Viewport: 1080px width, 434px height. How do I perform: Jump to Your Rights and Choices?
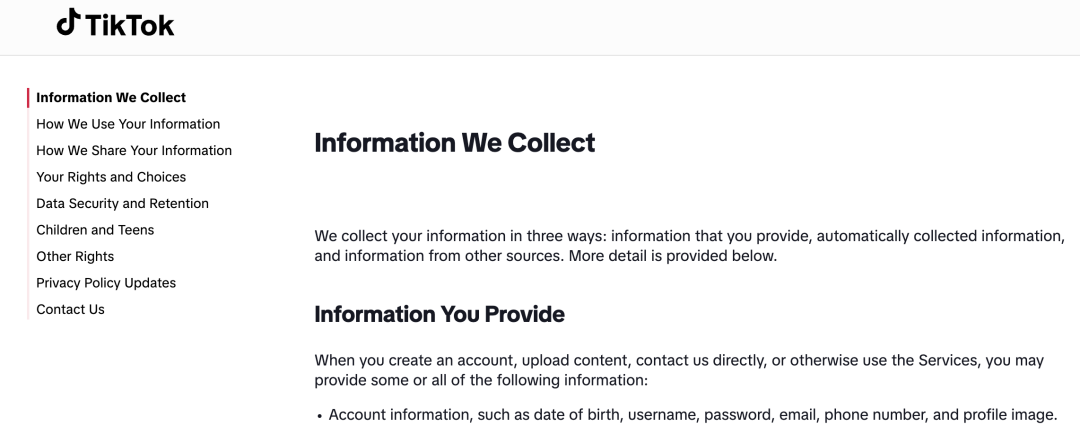(111, 177)
